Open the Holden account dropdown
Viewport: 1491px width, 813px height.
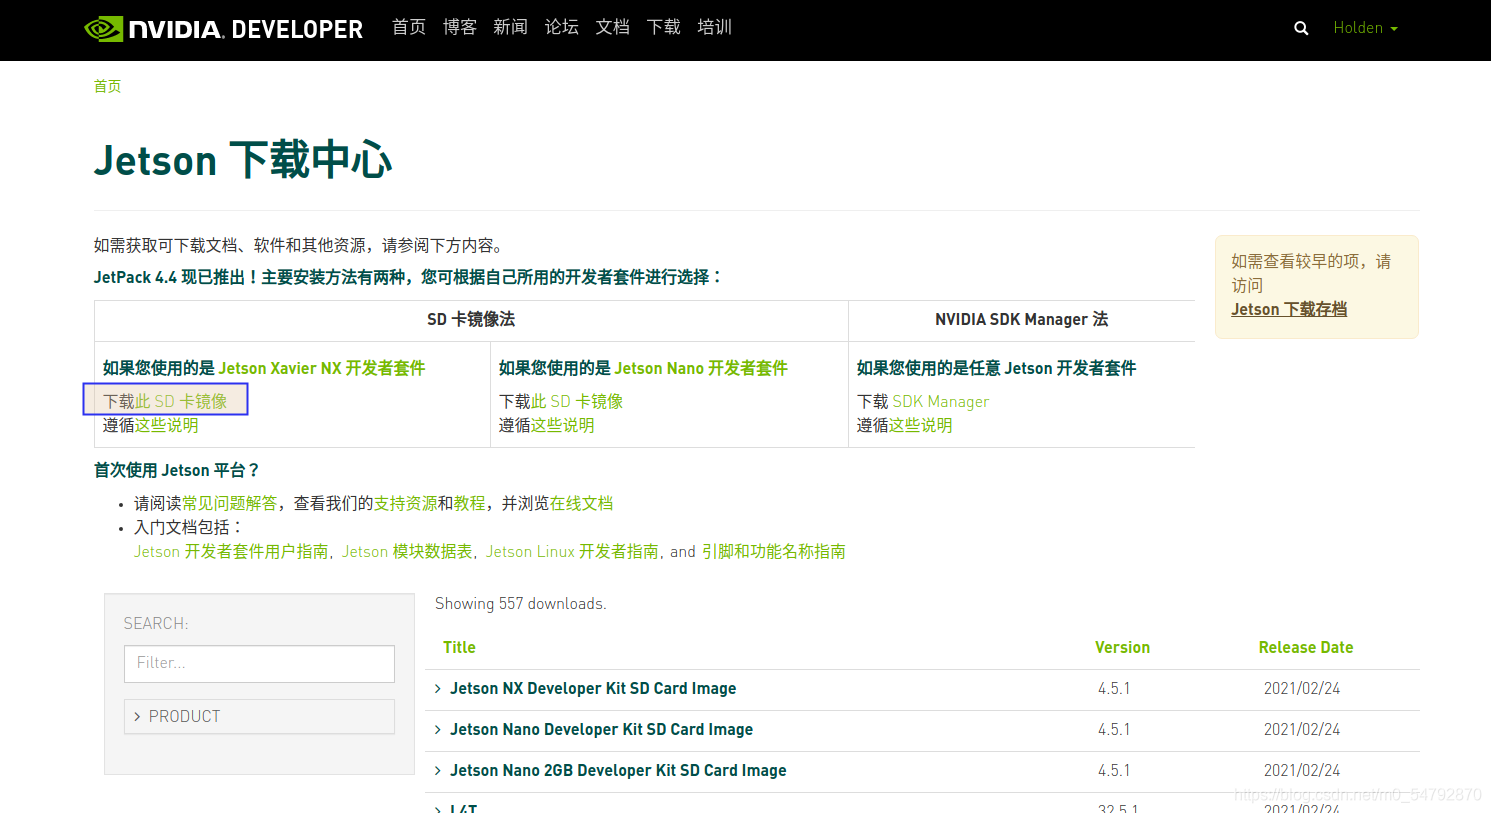tap(1365, 28)
